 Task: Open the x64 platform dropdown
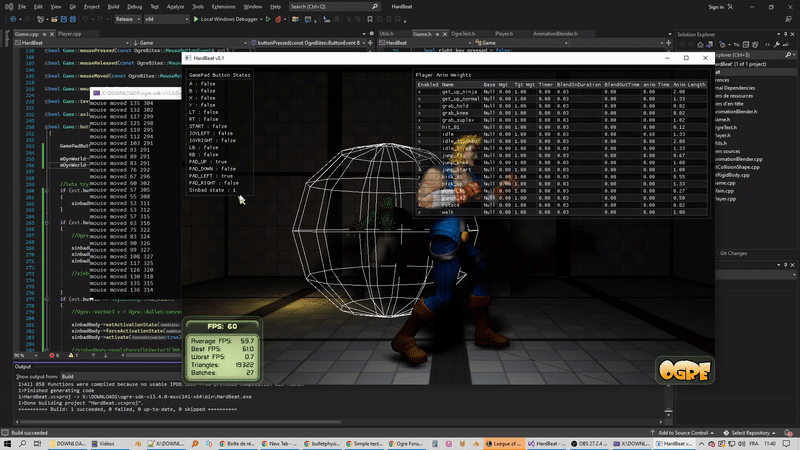click(166, 19)
